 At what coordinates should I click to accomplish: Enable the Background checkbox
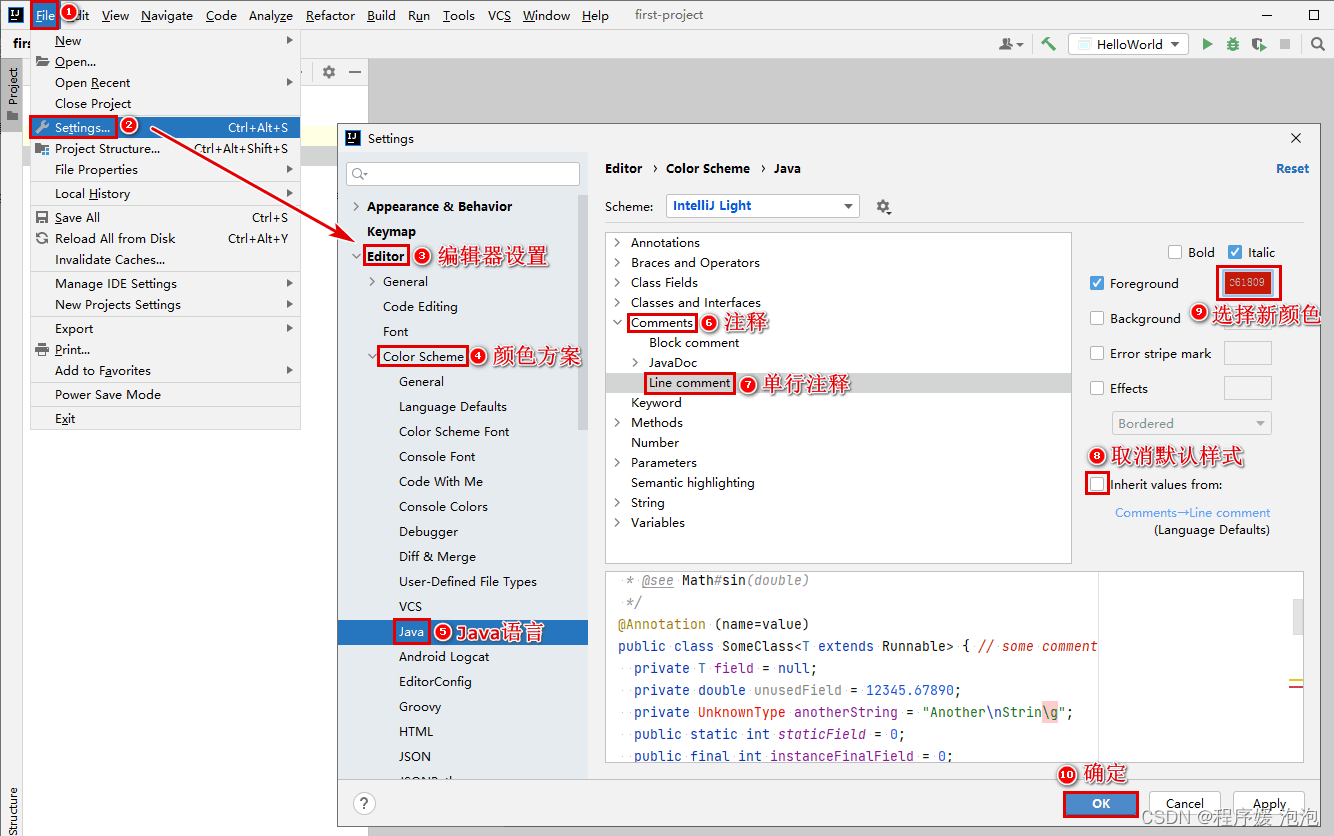tap(1098, 318)
